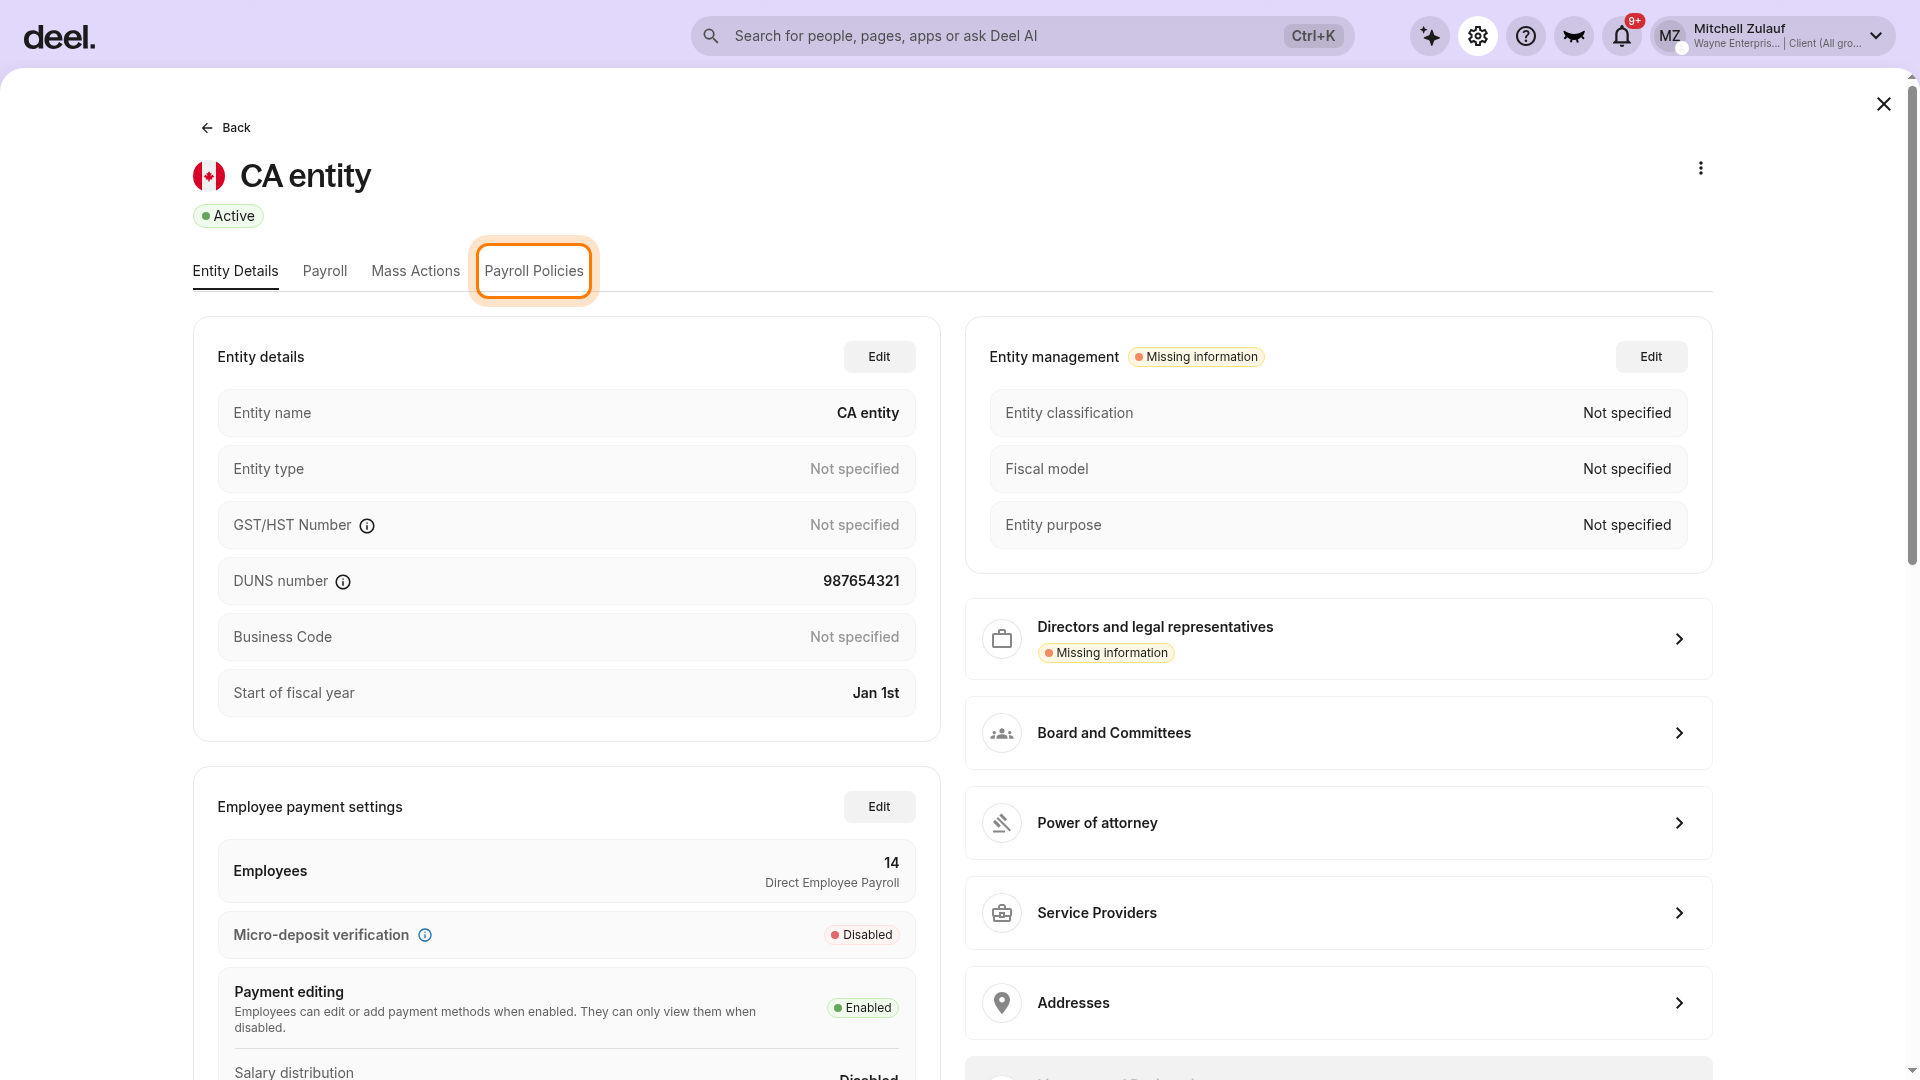Open the settings gear icon
This screenshot has height=1080, width=1920.
(x=1478, y=36)
